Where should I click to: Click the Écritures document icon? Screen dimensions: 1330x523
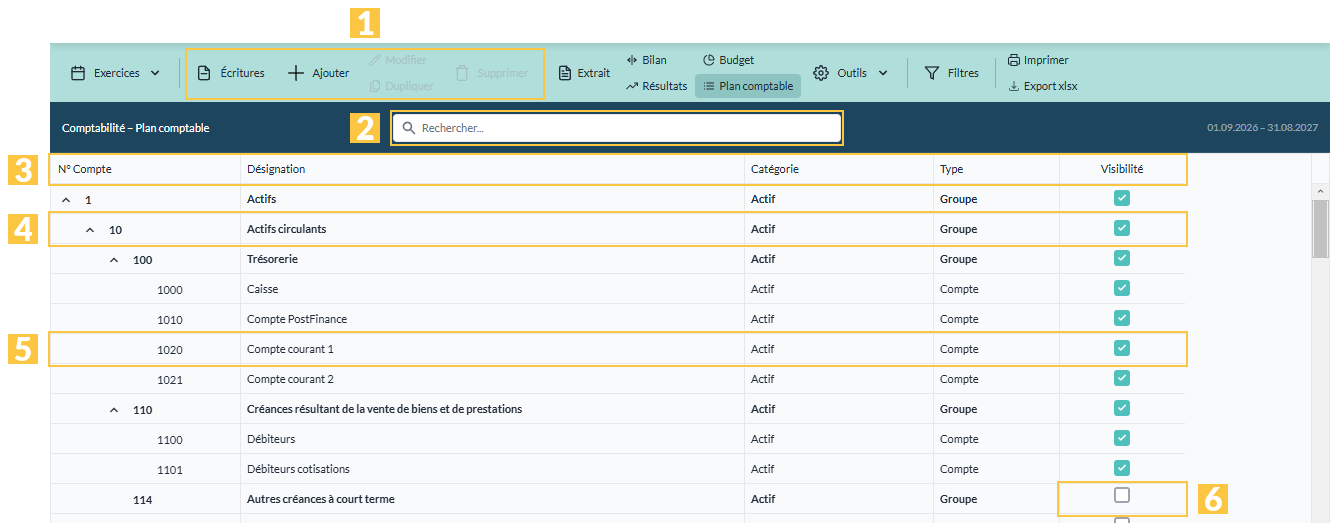click(x=204, y=73)
